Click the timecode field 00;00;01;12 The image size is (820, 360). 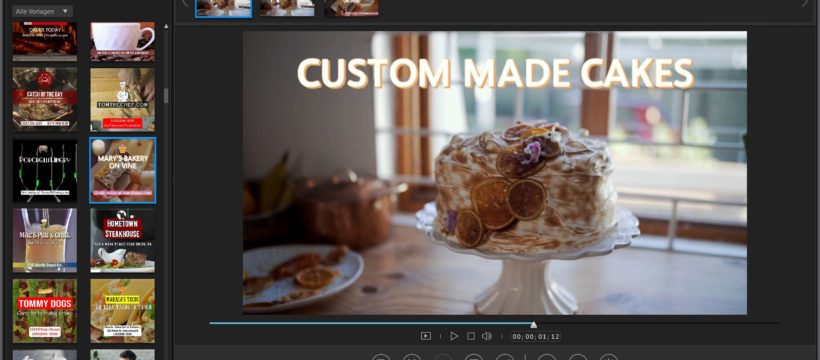click(536, 336)
